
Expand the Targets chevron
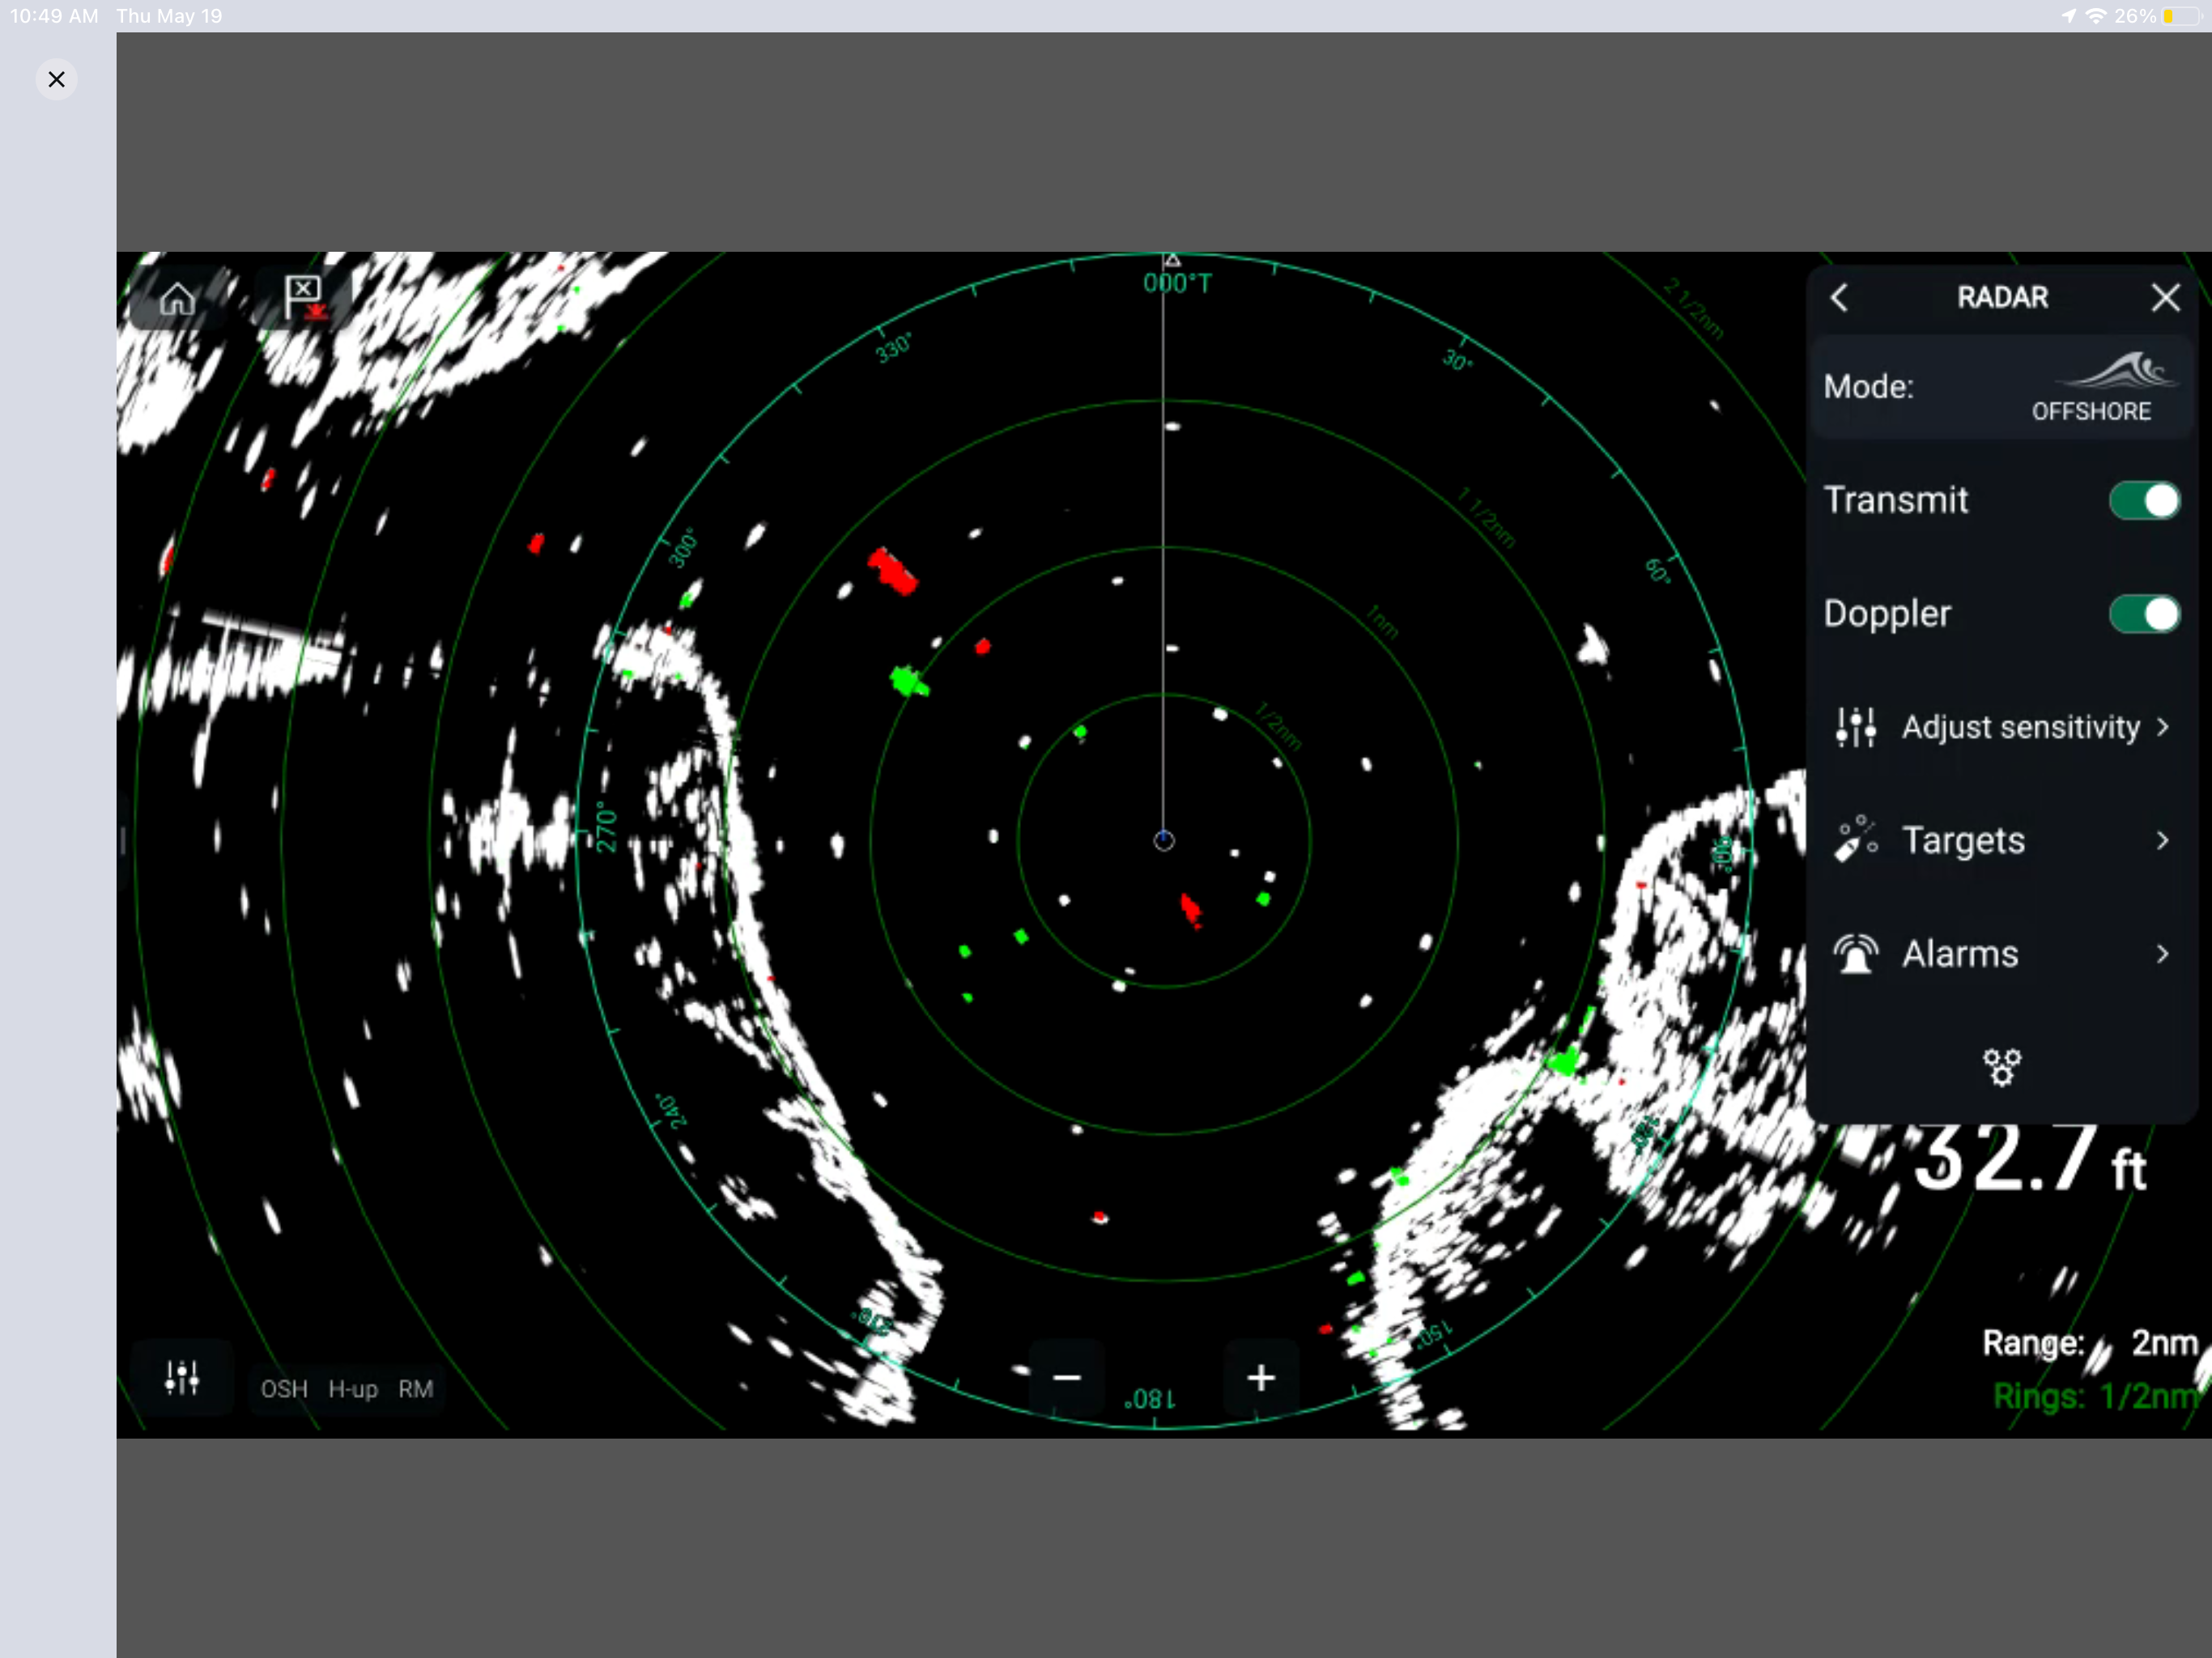pyautogui.click(x=2163, y=841)
